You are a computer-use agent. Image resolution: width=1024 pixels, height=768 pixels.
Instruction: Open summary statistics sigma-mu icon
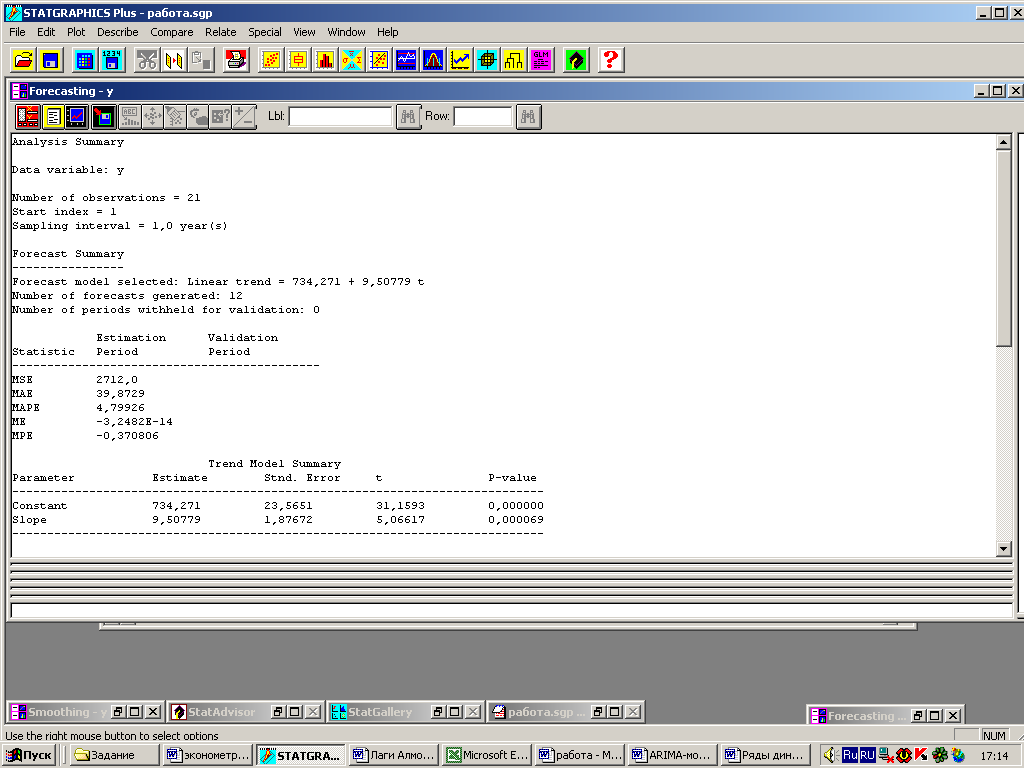[352, 60]
